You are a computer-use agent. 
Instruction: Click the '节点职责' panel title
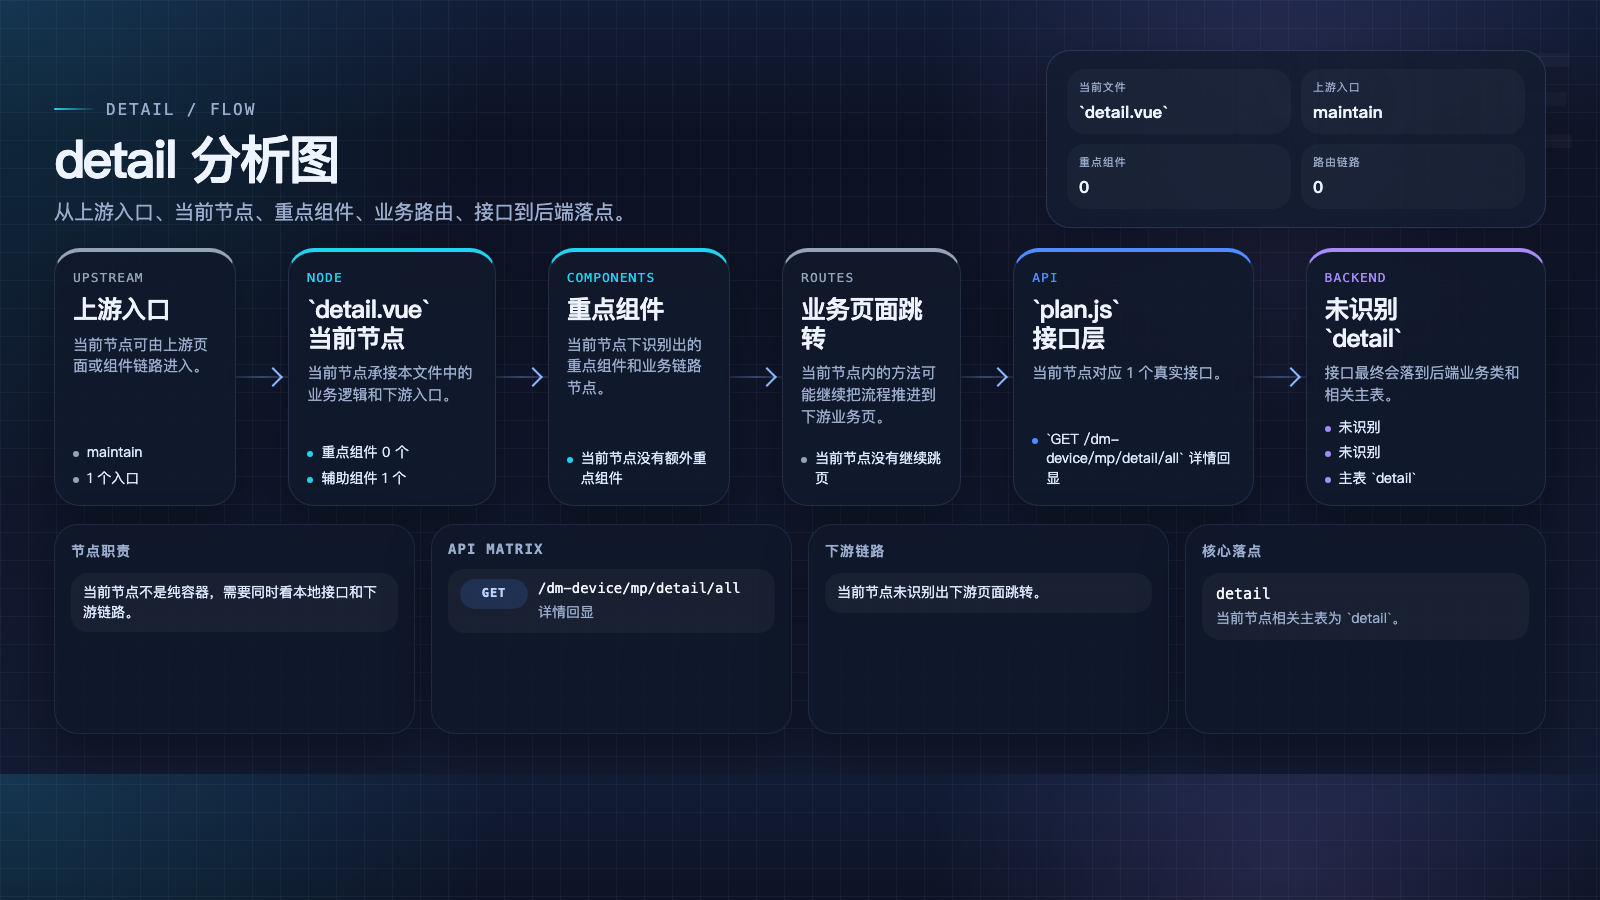[101, 551]
